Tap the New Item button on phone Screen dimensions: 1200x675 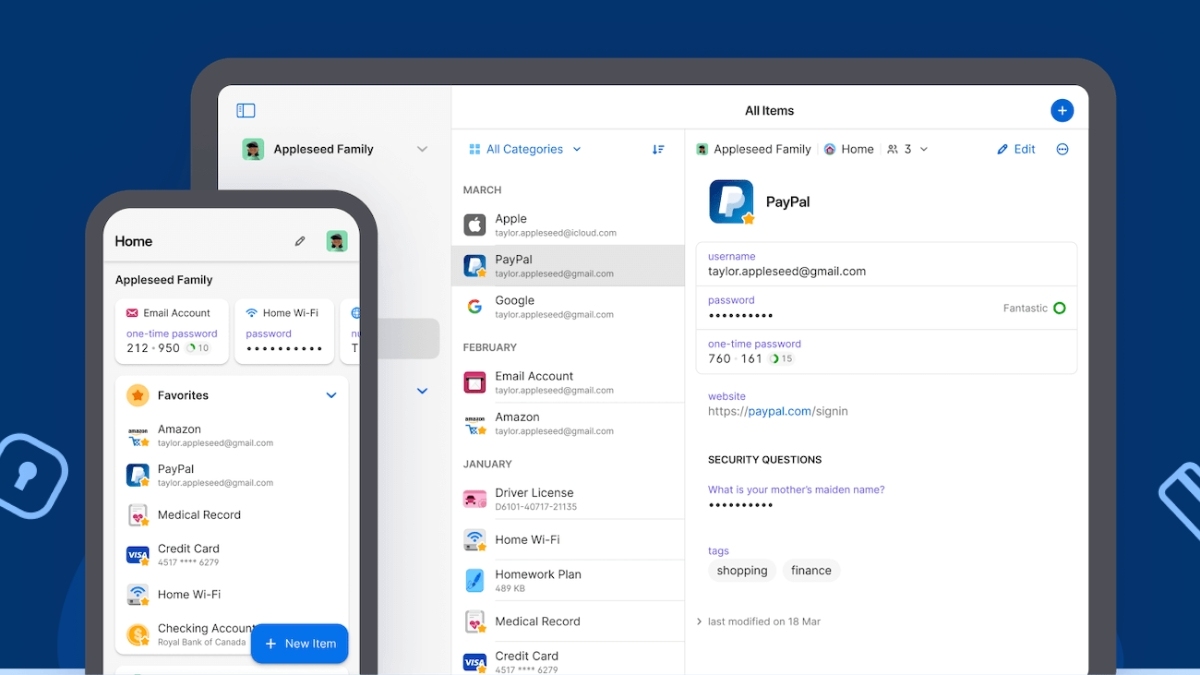pos(299,644)
